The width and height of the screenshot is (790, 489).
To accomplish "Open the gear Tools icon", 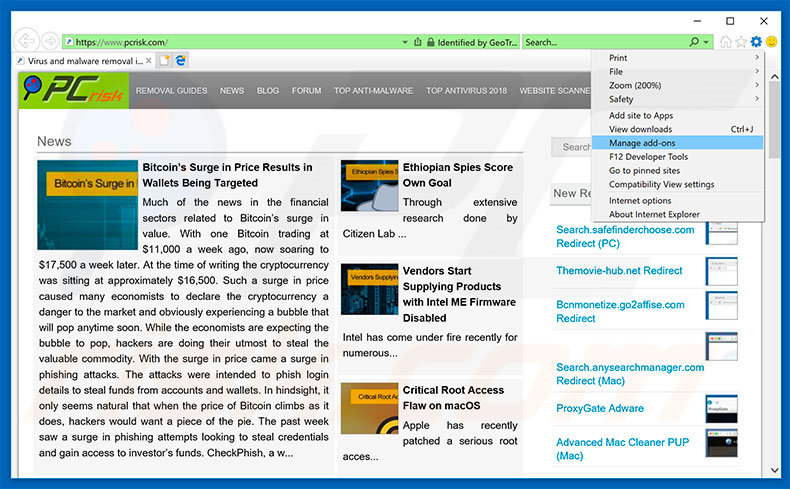I will pyautogui.click(x=756, y=42).
